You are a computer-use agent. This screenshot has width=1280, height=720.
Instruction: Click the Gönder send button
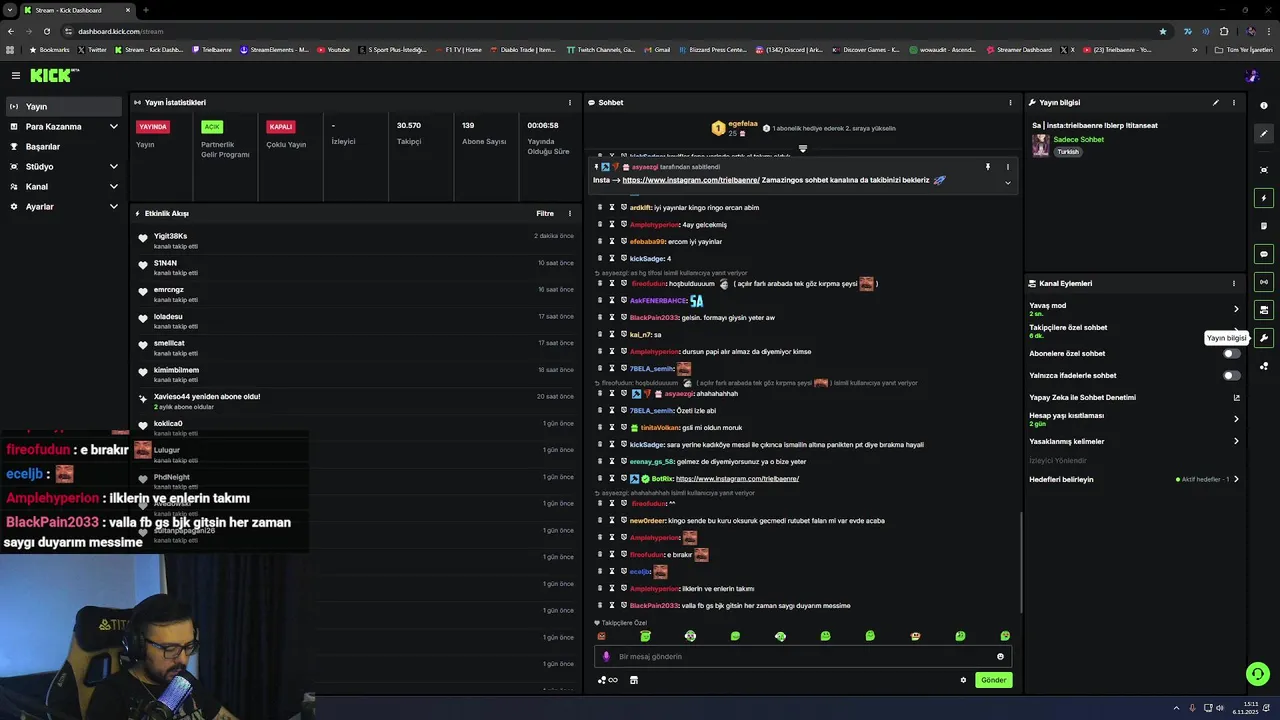coord(993,680)
